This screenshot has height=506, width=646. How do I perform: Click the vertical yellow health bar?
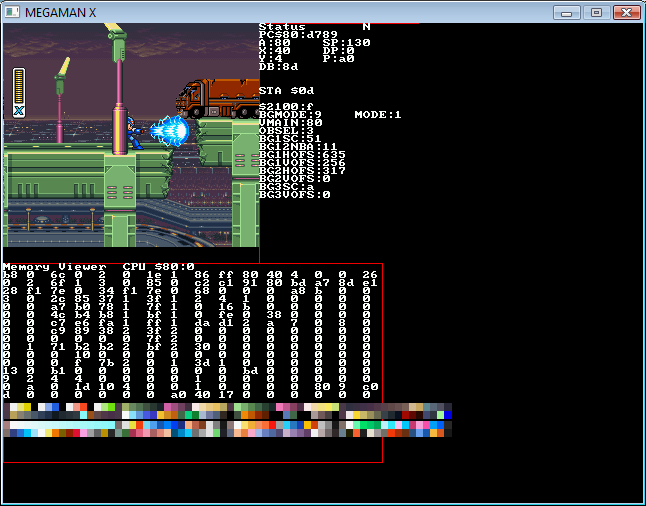(19, 86)
